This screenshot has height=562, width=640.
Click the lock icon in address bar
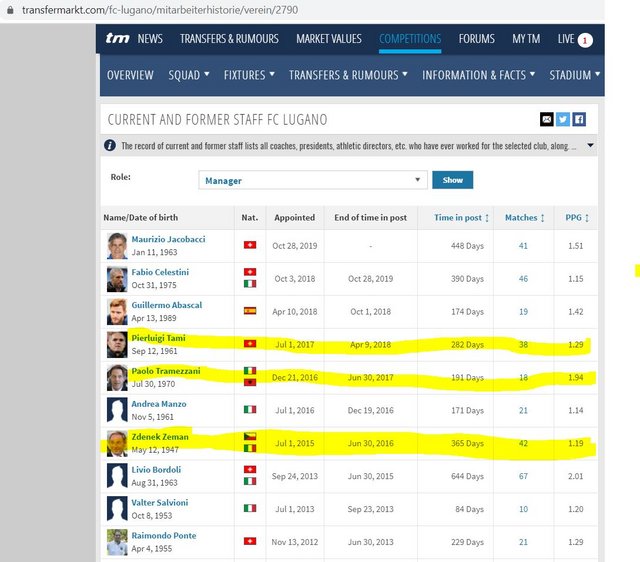[x=10, y=10]
